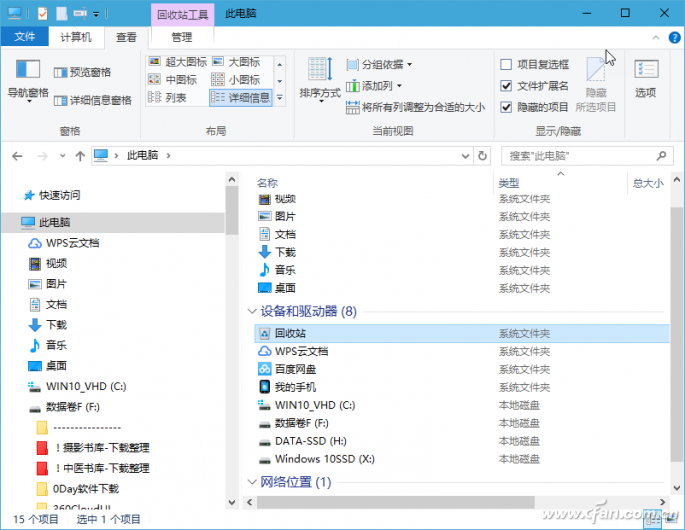
Task: Toggle the Preview pane (预览窗格)
Action: click(82, 72)
